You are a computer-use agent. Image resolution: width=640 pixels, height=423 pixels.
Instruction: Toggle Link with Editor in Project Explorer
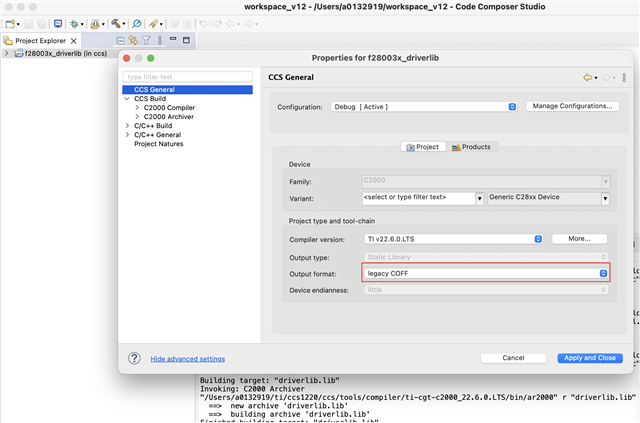tap(133, 40)
